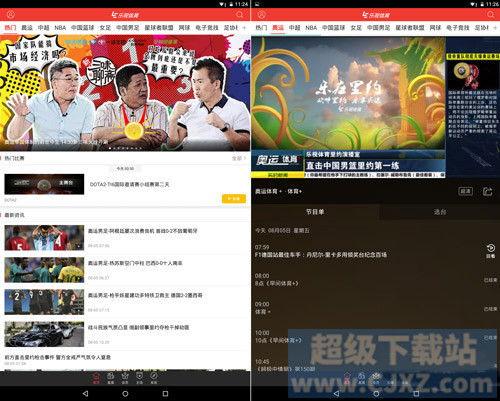Select the crown icon in bottom bar
This screenshot has width=500, height=401.
tap(125, 378)
